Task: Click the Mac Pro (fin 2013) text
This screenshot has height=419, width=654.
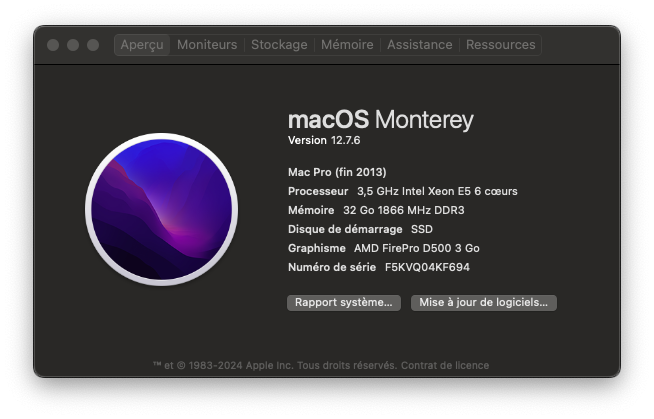Action: 337,172
